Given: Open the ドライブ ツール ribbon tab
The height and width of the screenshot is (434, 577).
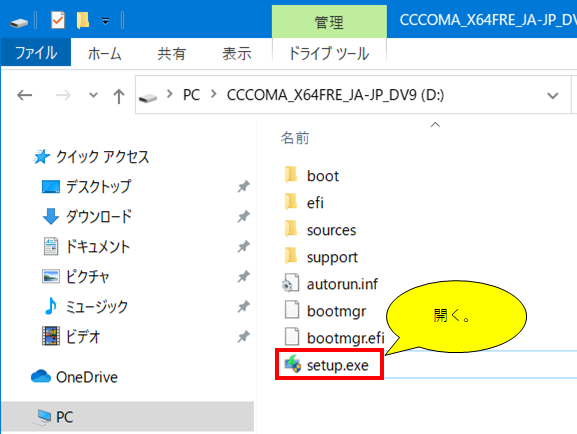Looking at the screenshot, I should [x=329, y=54].
